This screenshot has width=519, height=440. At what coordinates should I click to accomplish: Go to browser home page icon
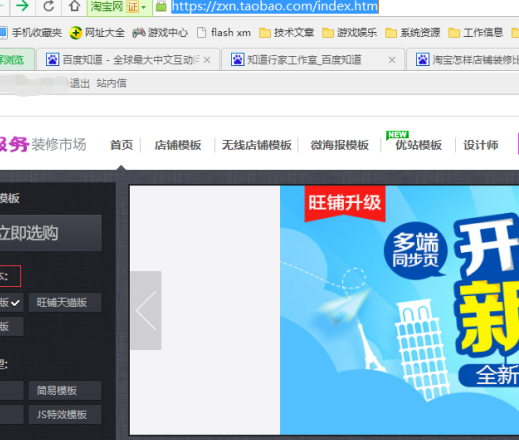(x=74, y=6)
